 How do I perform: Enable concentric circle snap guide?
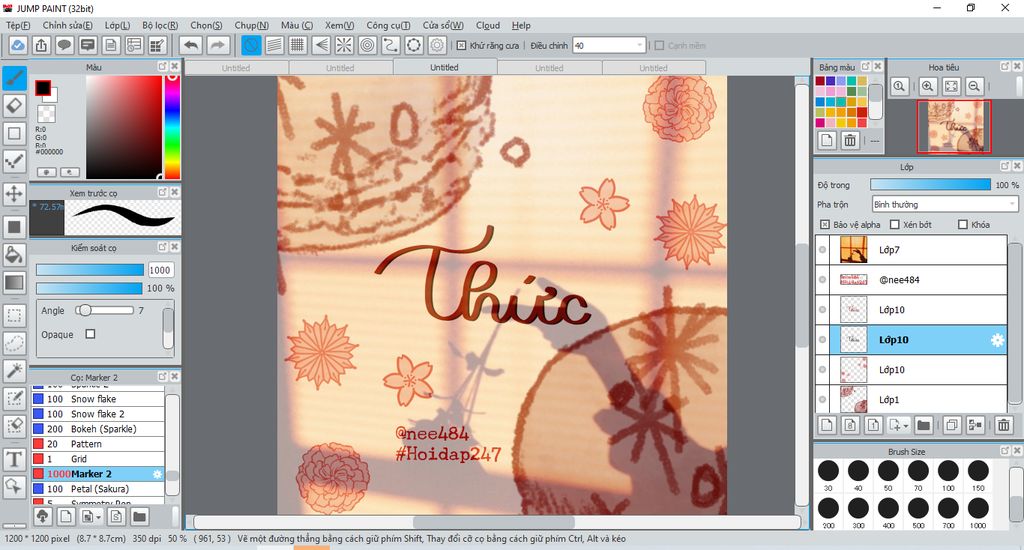[368, 45]
